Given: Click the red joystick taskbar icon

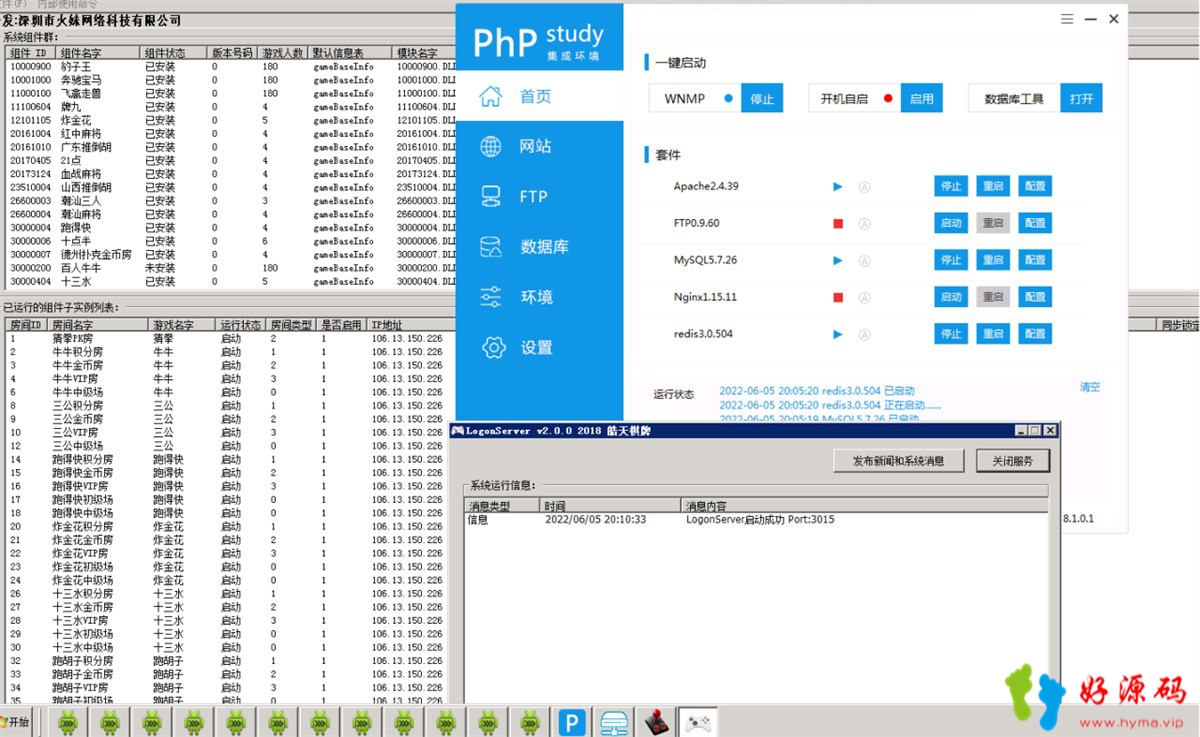Looking at the screenshot, I should (656, 722).
